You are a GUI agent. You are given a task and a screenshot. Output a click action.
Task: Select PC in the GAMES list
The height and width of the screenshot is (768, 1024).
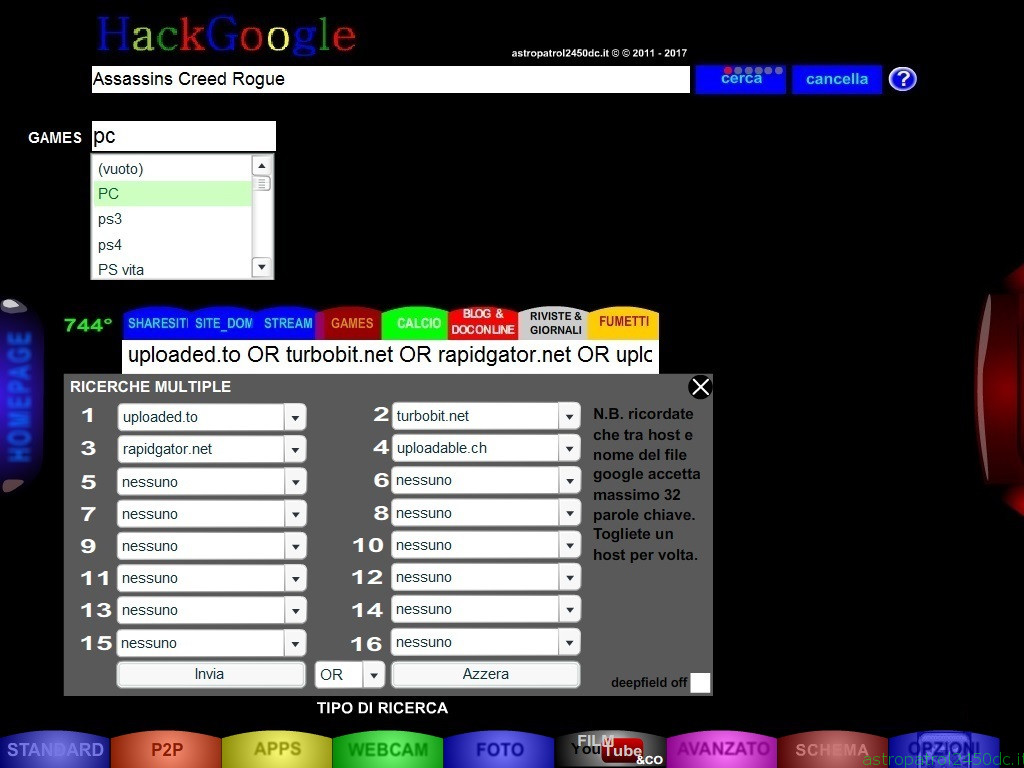[171, 194]
